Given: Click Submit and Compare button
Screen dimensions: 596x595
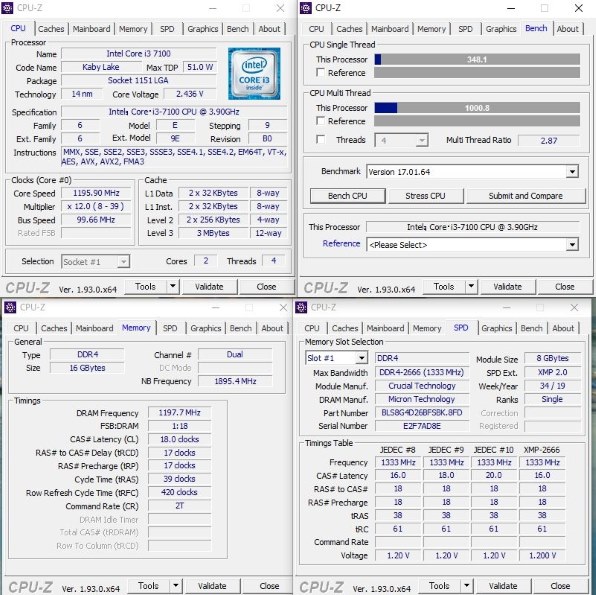Looking at the screenshot, I should pyautogui.click(x=526, y=196).
